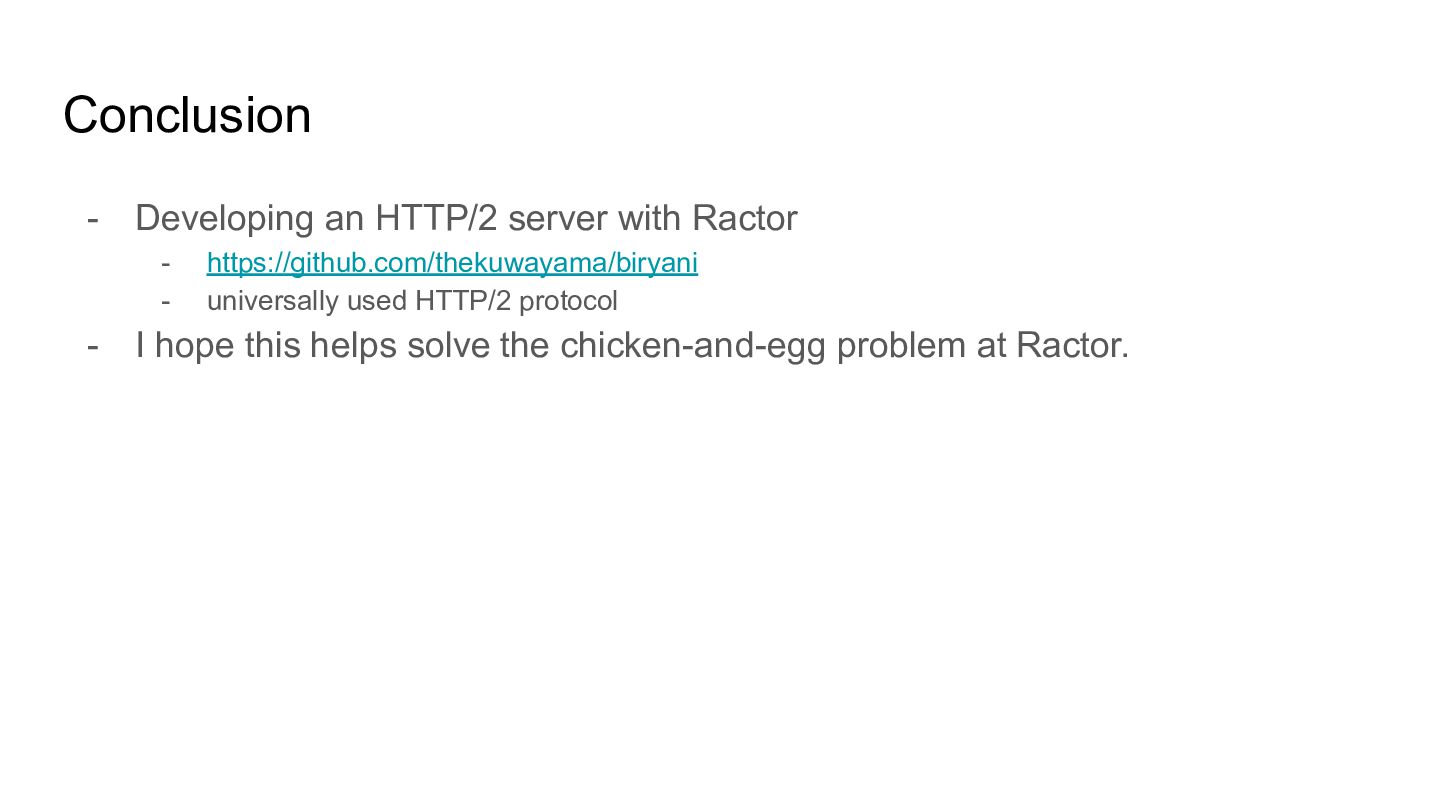Click the word 'universally' in the sub-bullet
The image size is (1440, 810).
point(272,302)
